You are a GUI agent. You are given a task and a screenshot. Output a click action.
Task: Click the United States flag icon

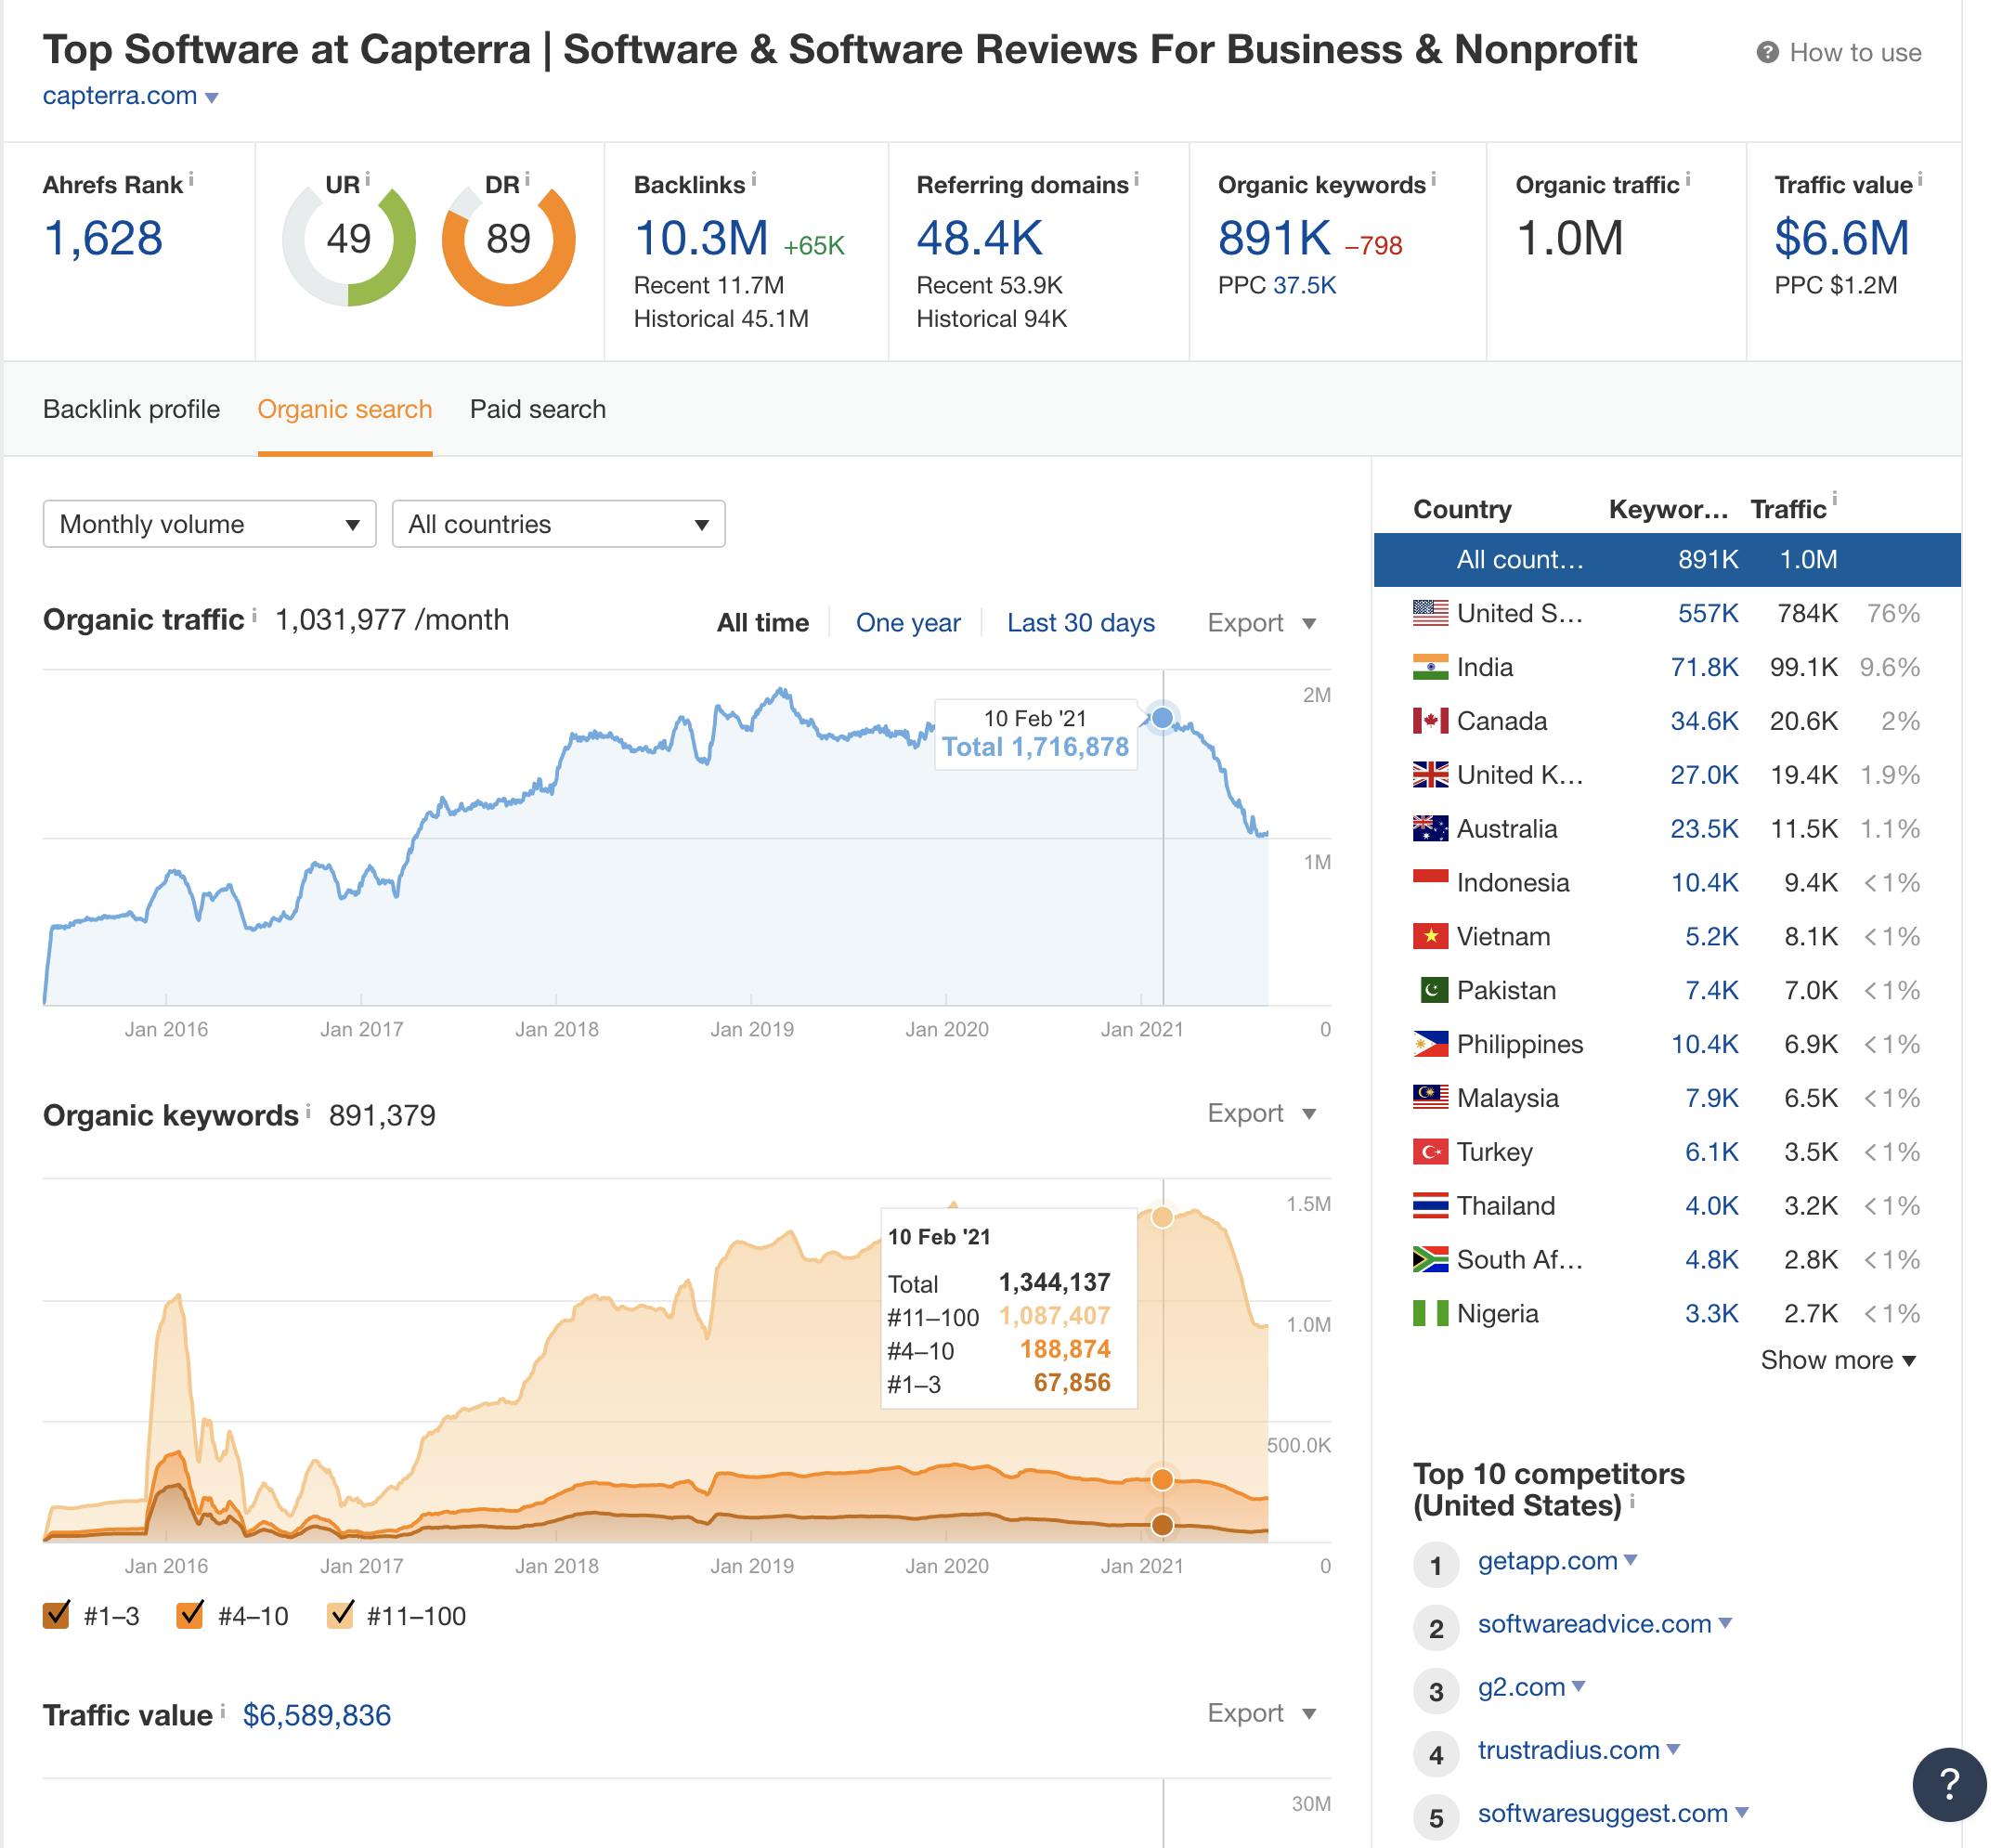1430,613
